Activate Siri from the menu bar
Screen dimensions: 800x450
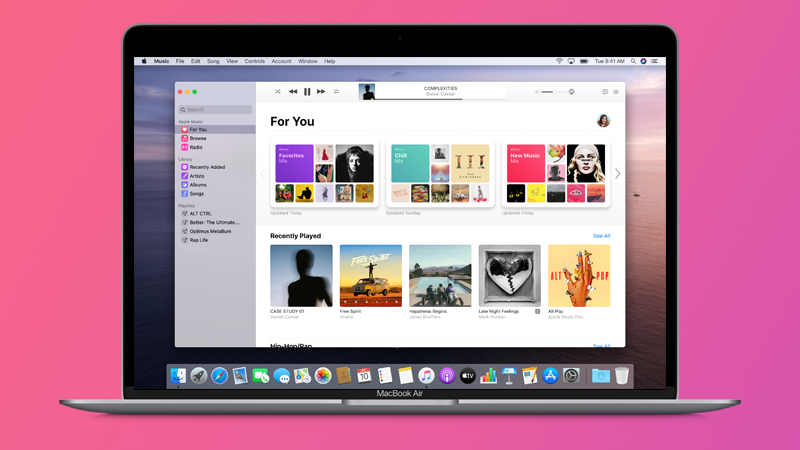pos(643,61)
